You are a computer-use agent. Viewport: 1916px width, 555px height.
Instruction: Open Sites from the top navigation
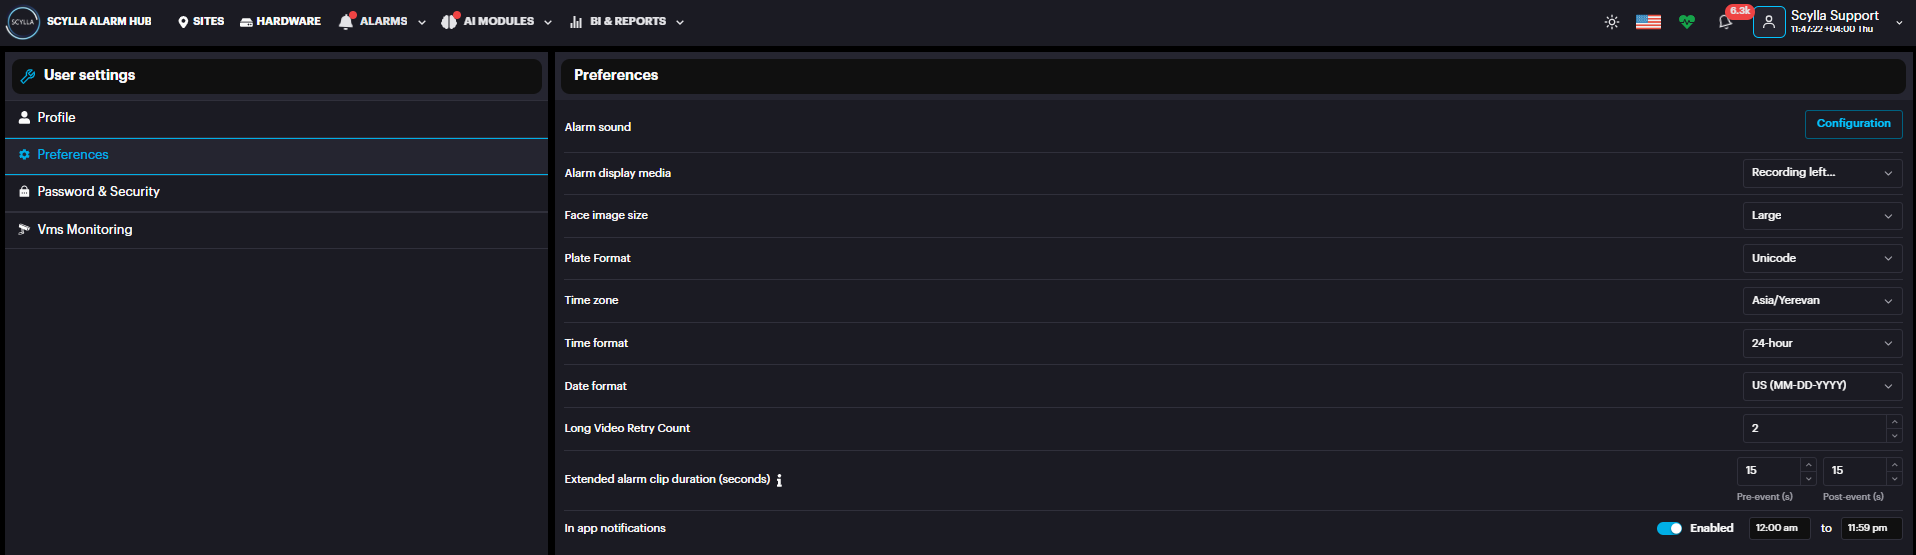[x=201, y=22]
